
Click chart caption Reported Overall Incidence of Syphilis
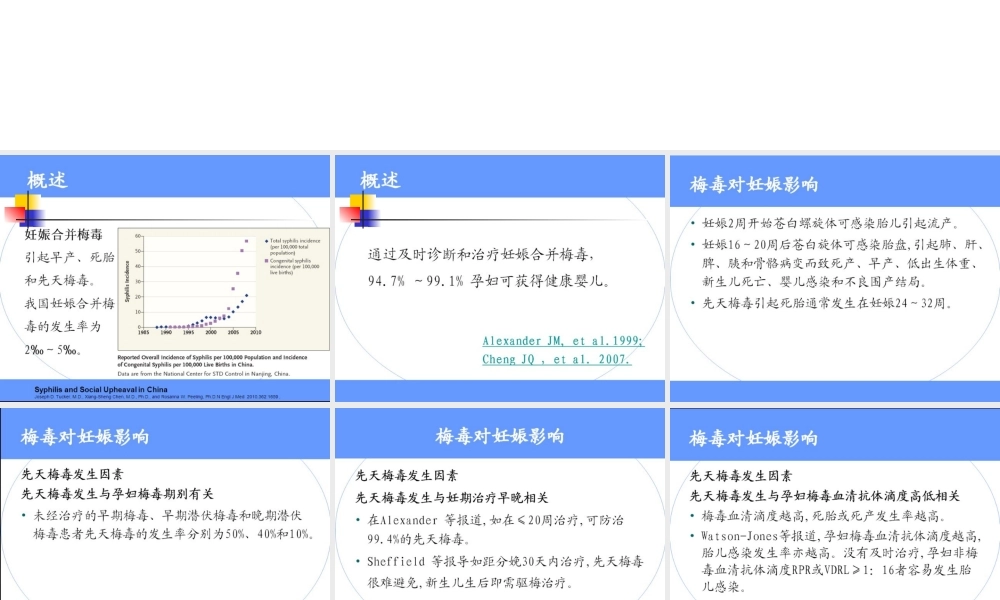(x=212, y=361)
